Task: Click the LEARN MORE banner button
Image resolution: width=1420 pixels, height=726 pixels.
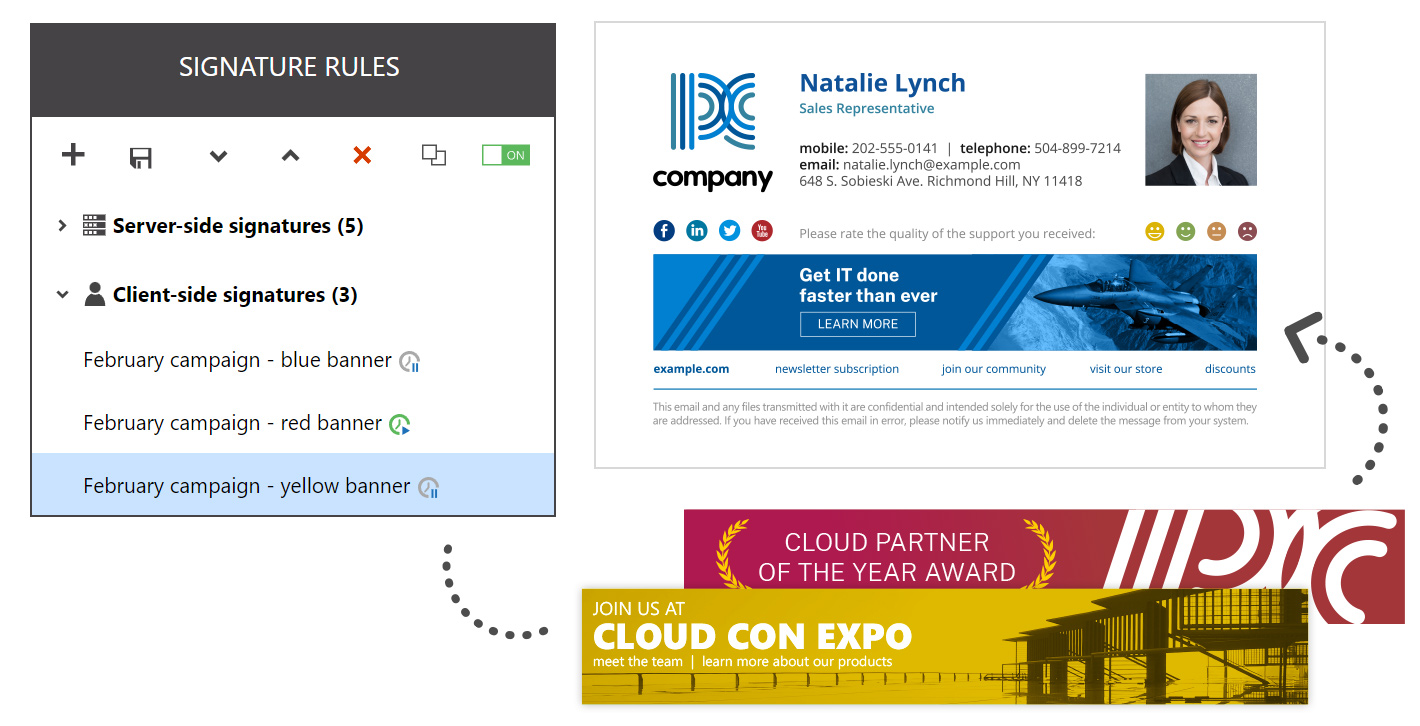Action: (x=857, y=324)
